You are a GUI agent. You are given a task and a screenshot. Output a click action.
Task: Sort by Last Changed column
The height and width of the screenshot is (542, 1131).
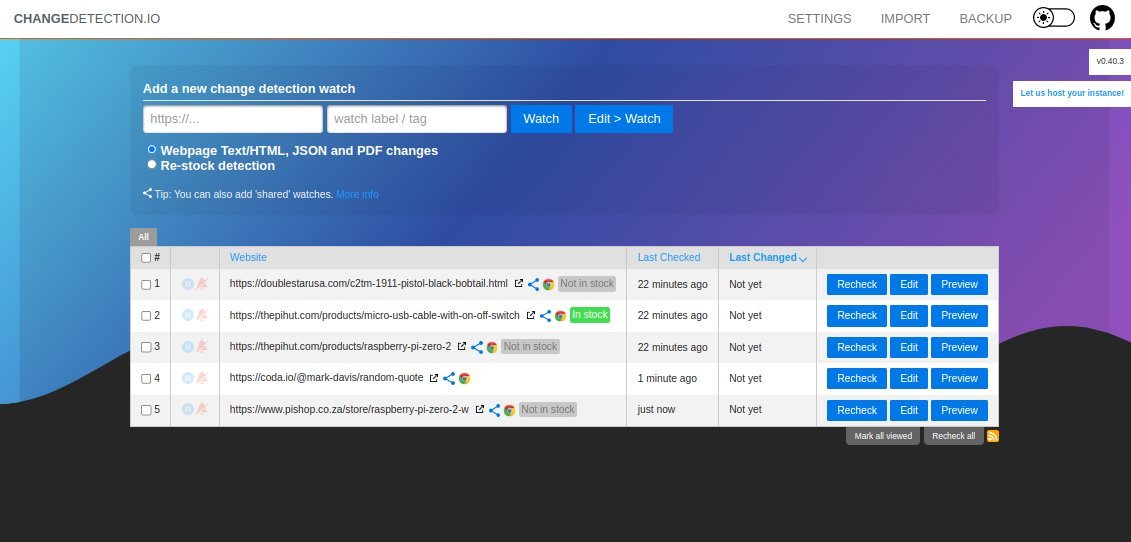[x=767, y=258]
